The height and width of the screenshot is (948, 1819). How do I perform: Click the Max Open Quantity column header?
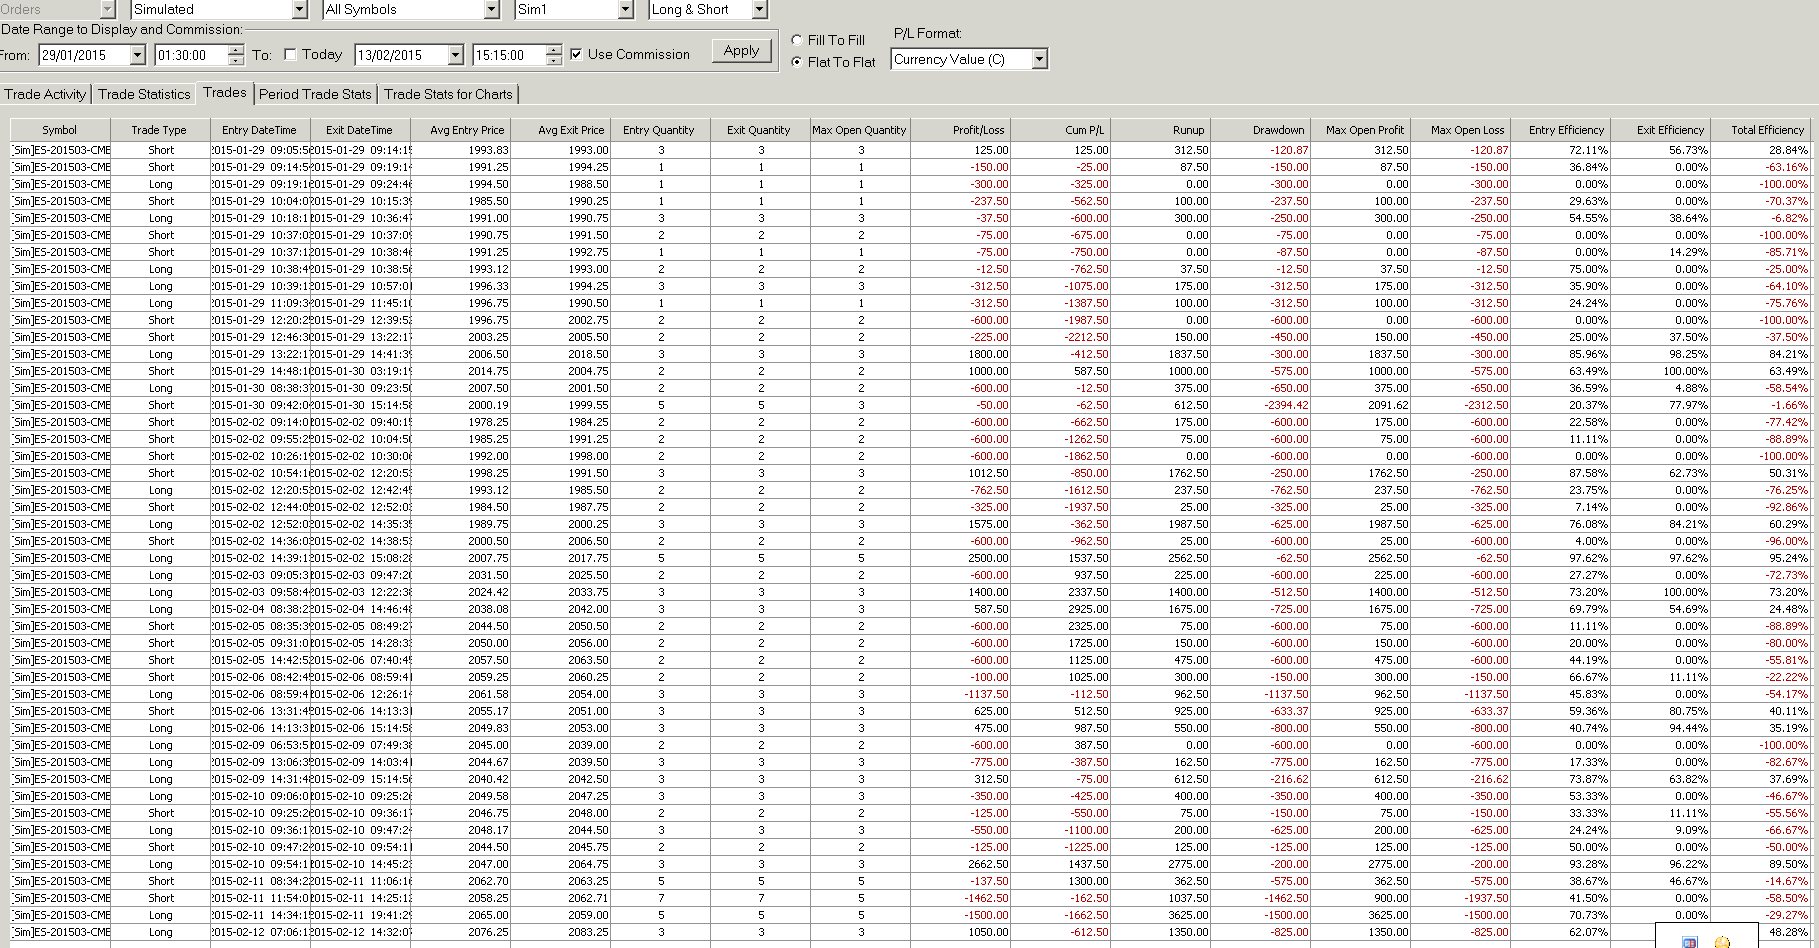click(x=860, y=130)
